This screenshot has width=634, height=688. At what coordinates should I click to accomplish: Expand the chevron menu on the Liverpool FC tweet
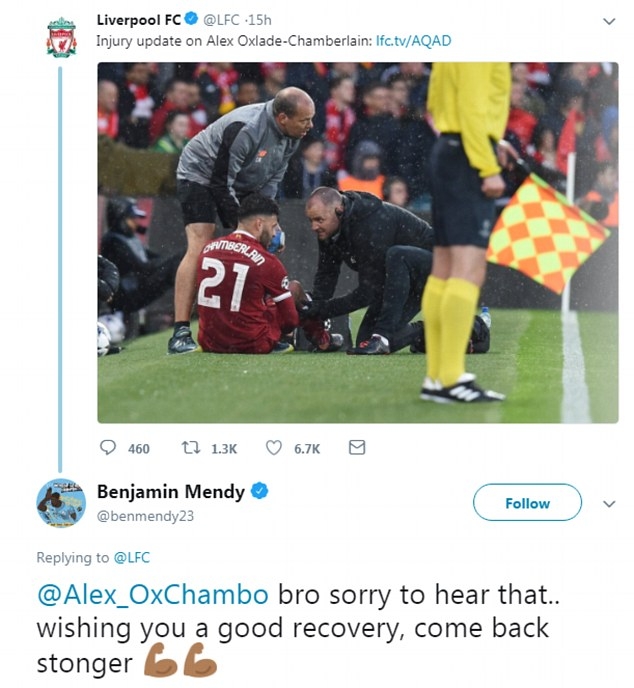(608, 21)
